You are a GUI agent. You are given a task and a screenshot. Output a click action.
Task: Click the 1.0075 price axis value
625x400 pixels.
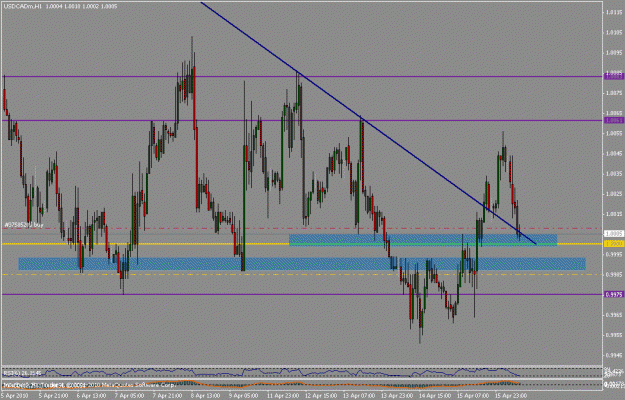click(613, 93)
